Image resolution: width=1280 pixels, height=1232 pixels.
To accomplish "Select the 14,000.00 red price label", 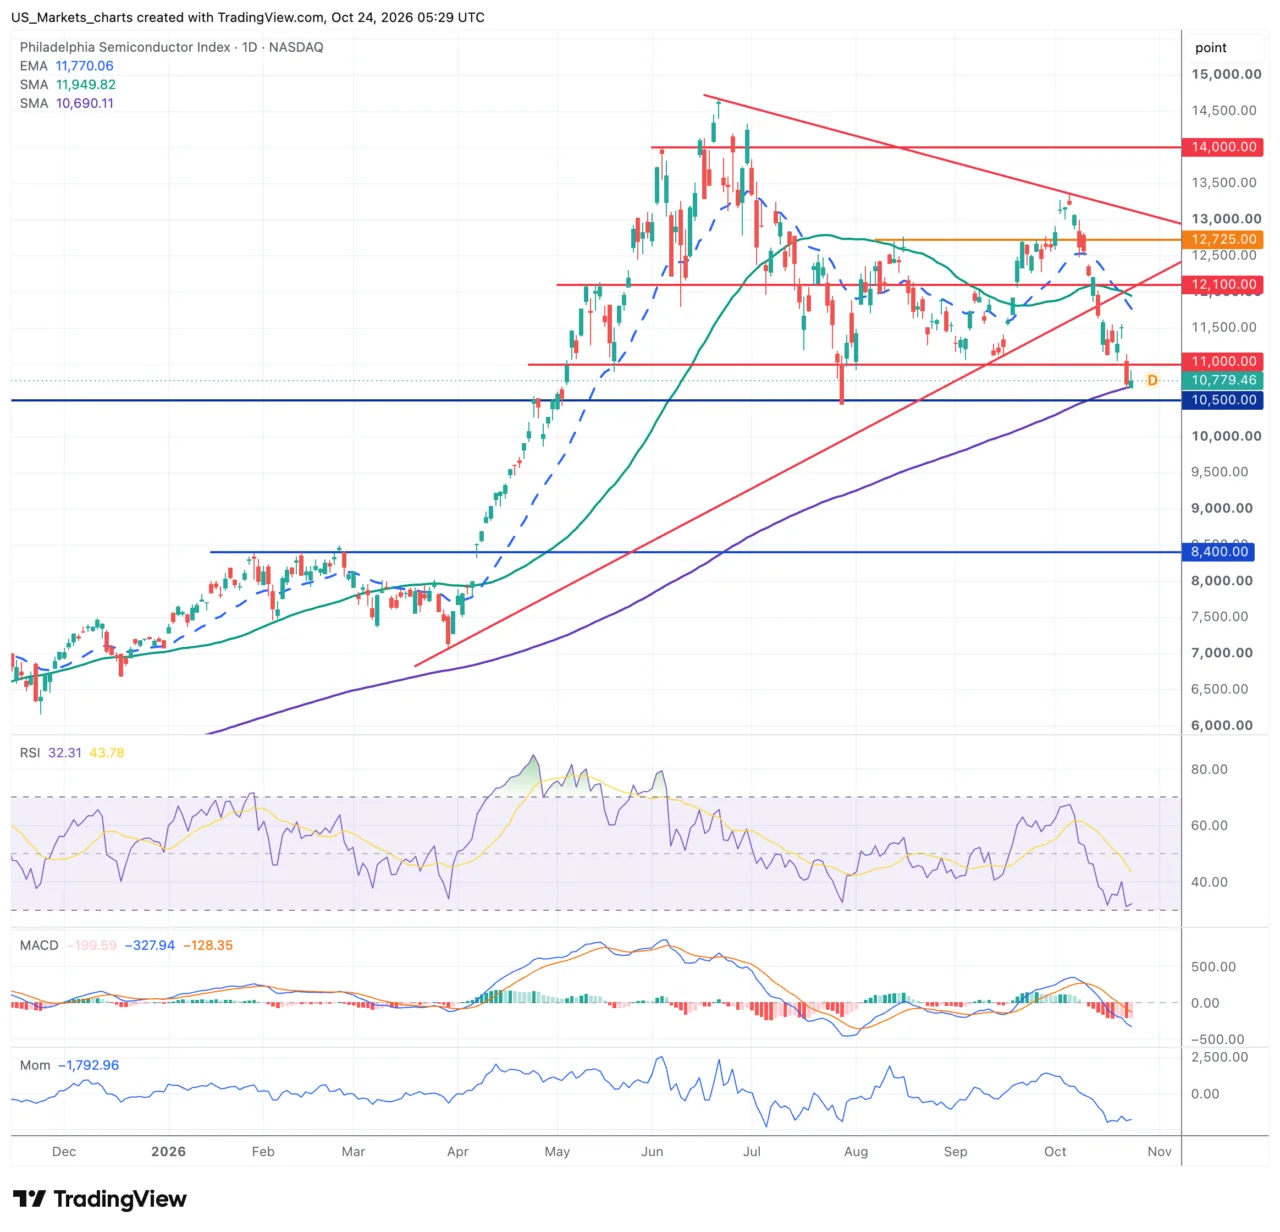I will [1223, 147].
